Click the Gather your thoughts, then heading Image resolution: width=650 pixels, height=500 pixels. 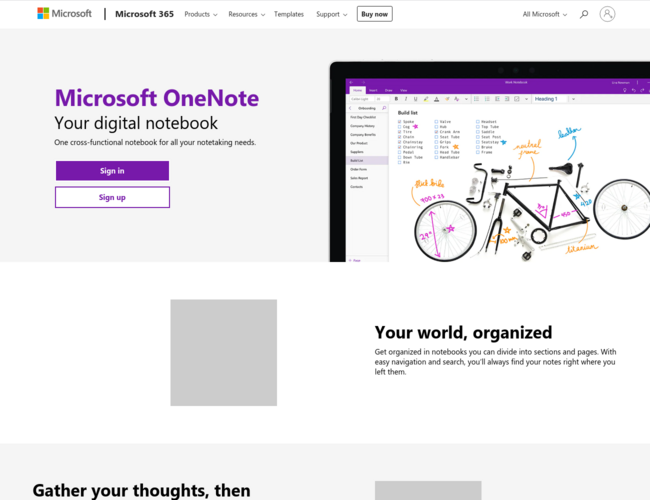pyautogui.click(x=141, y=490)
